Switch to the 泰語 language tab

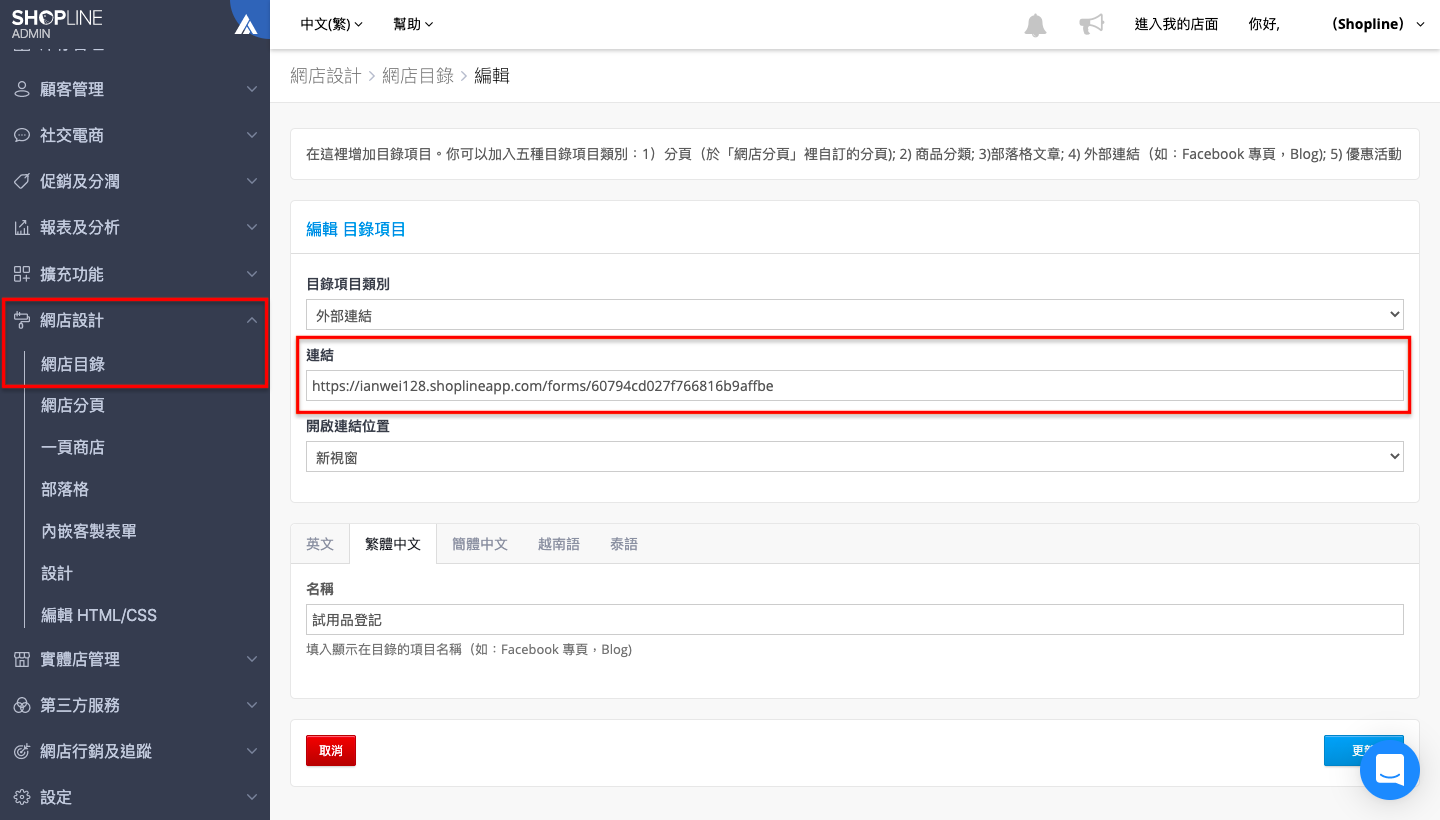coord(624,544)
